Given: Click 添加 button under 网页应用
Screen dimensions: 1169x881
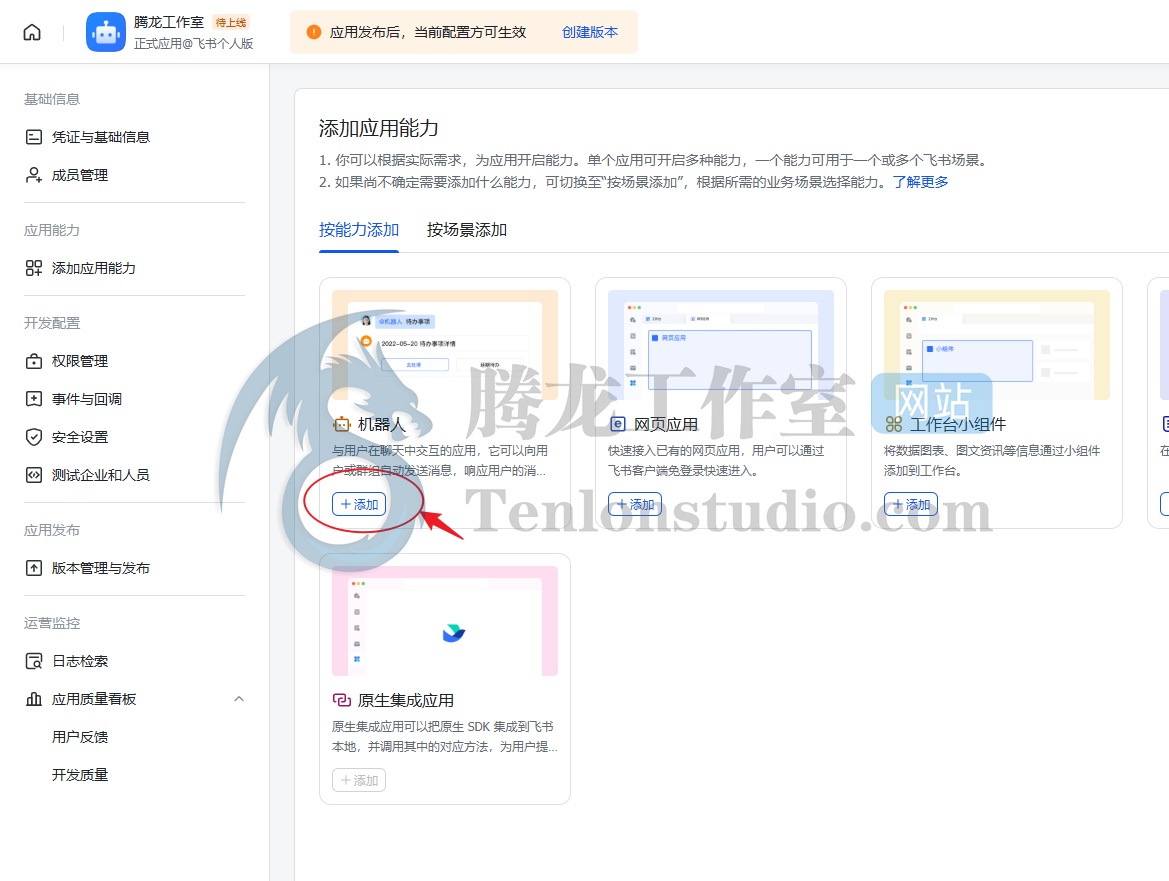Looking at the screenshot, I should pos(635,505).
